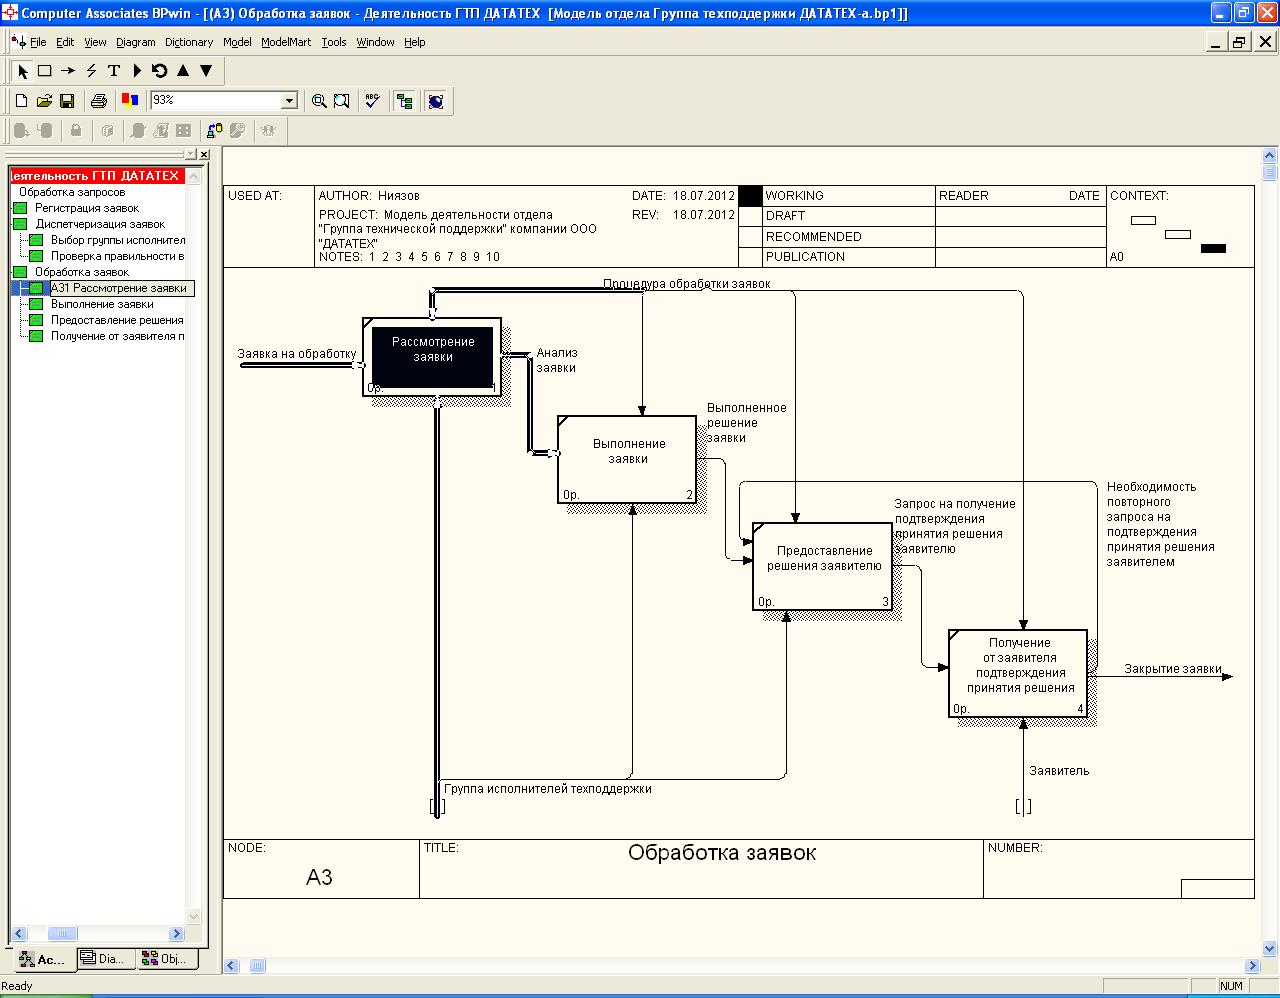Go to parent diagram up triangle

point(183,71)
